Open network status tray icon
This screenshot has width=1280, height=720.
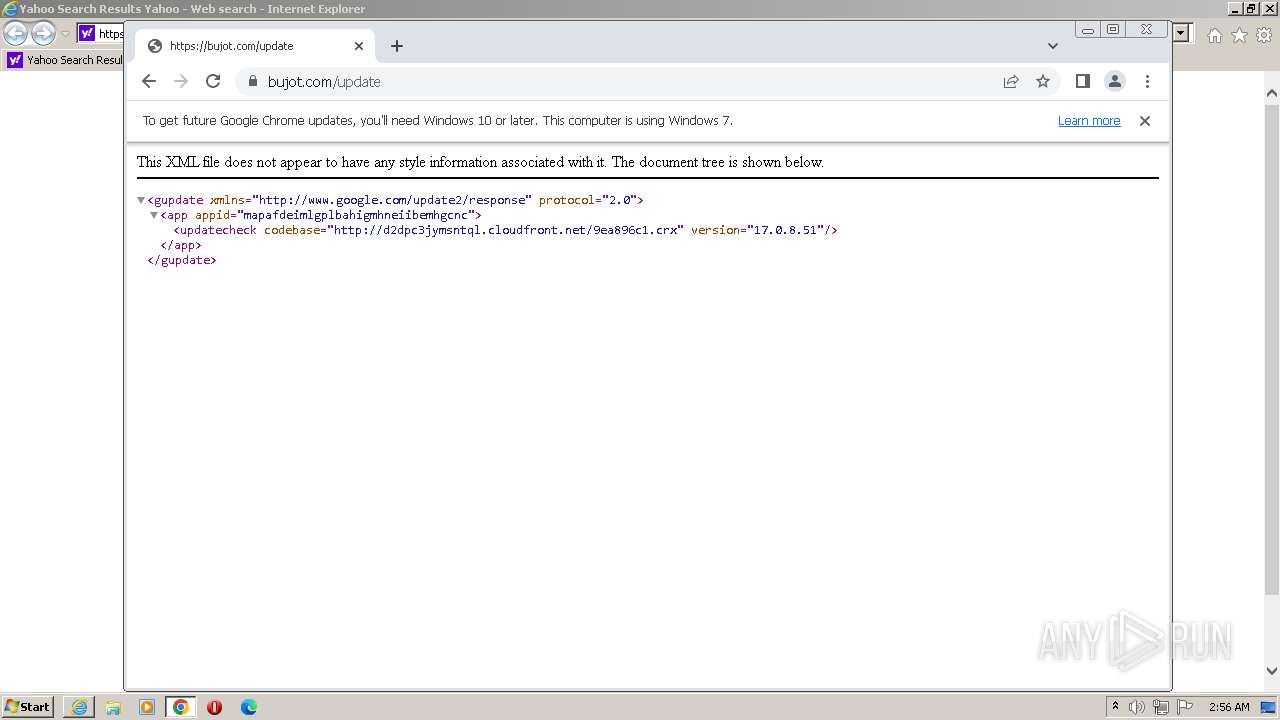click(x=1161, y=707)
